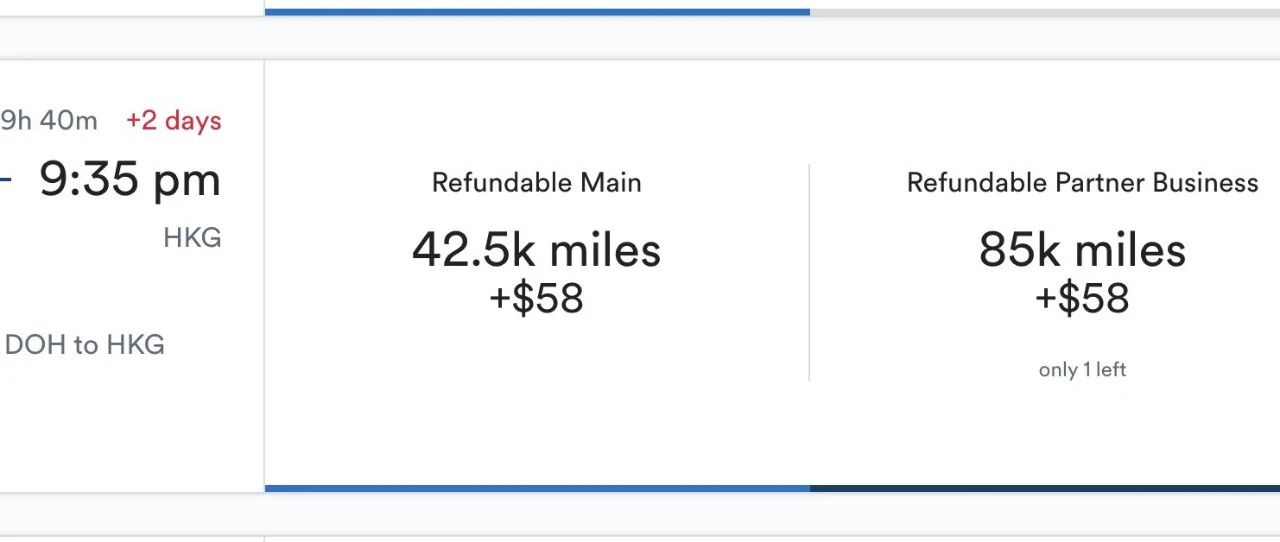Screen dimensions: 1280x542
Task: Click the gray bar at the top of the Business column
Action: click(x=1044, y=12)
